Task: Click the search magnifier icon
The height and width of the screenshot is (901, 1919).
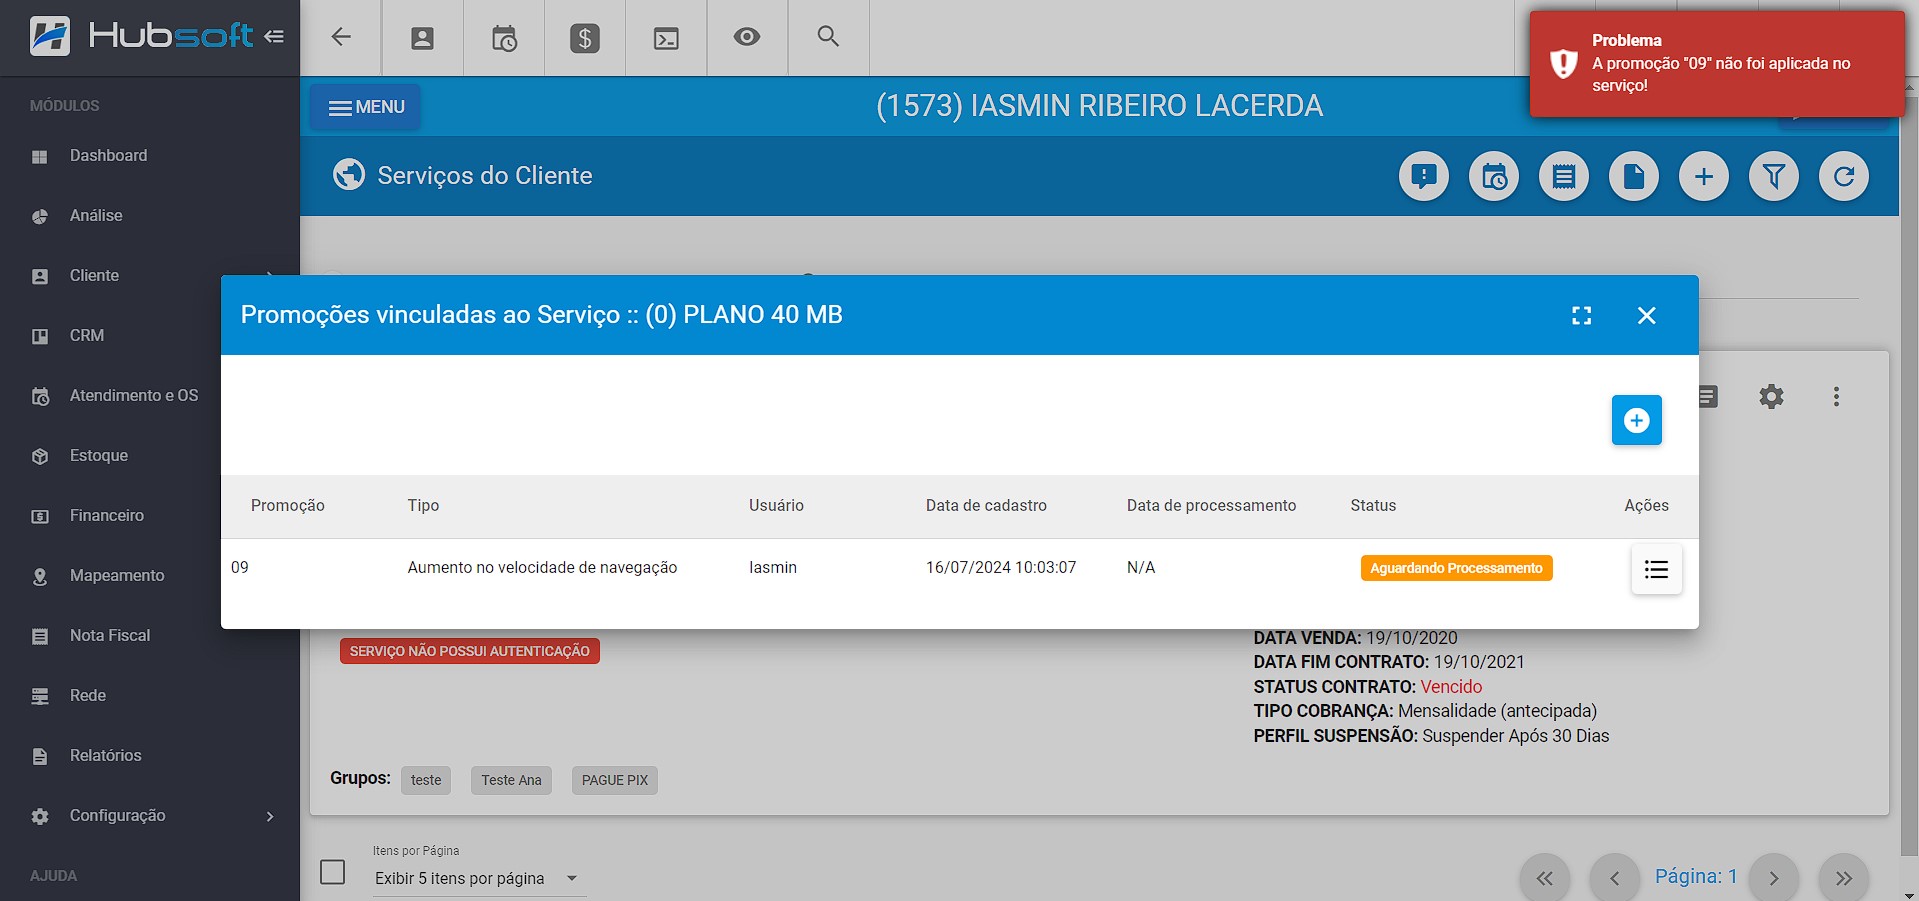Action: [827, 37]
